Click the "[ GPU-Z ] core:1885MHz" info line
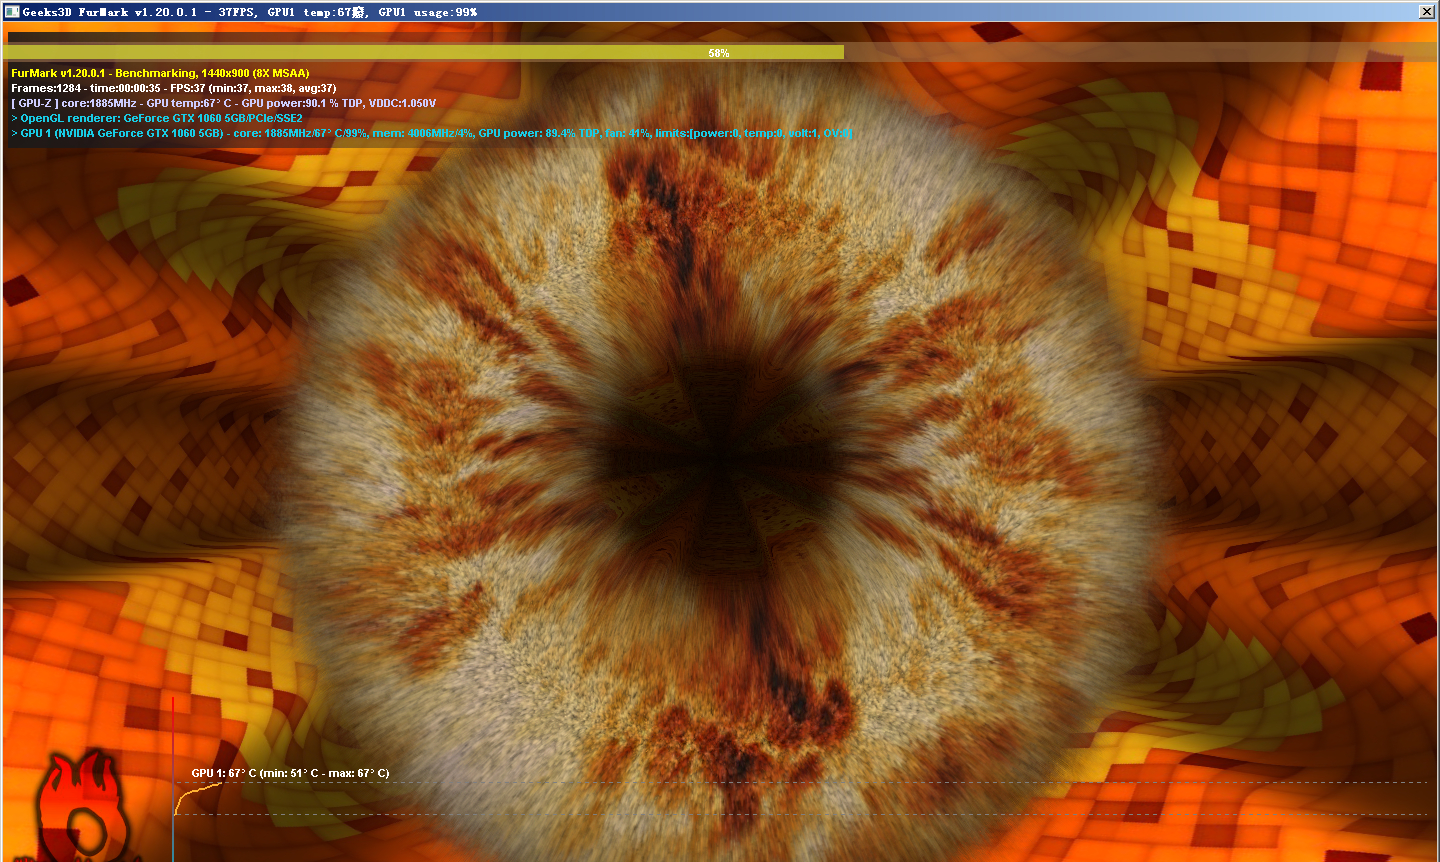This screenshot has height=862, width=1440. tap(223, 103)
